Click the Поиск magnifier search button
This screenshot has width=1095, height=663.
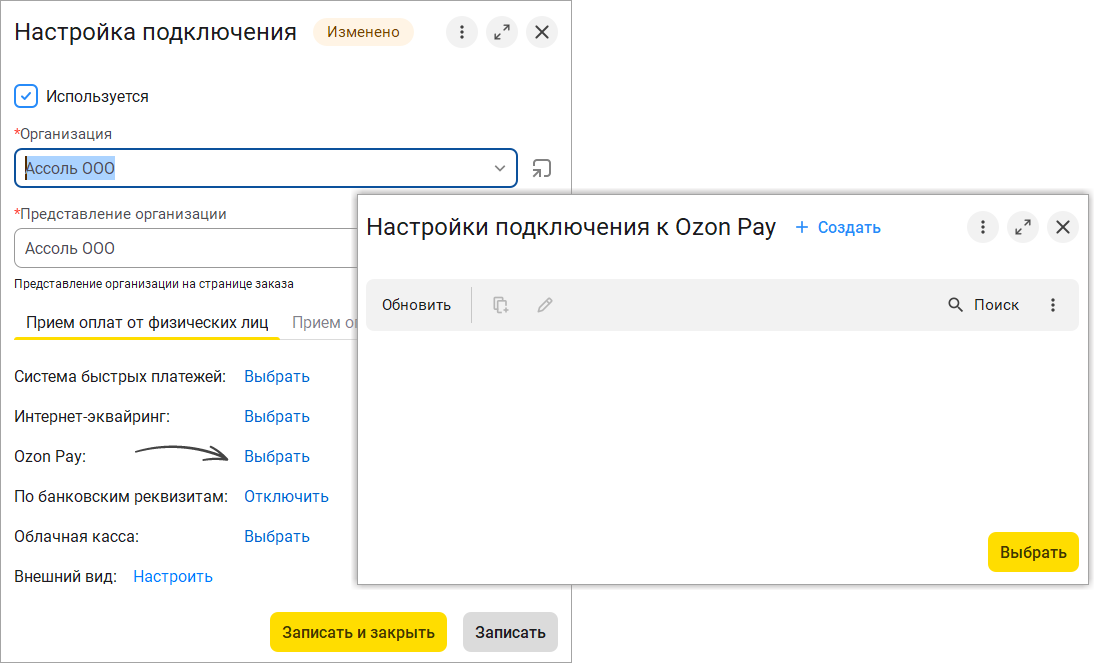click(983, 305)
